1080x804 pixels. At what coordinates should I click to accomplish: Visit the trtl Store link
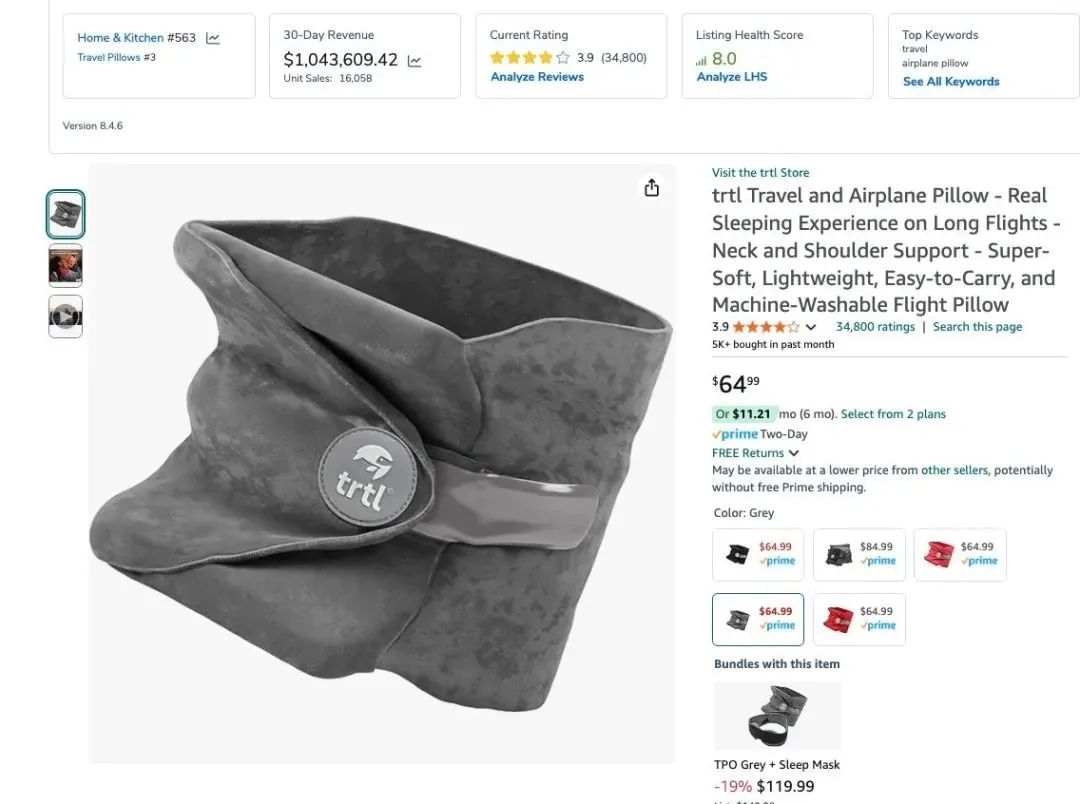coord(760,173)
